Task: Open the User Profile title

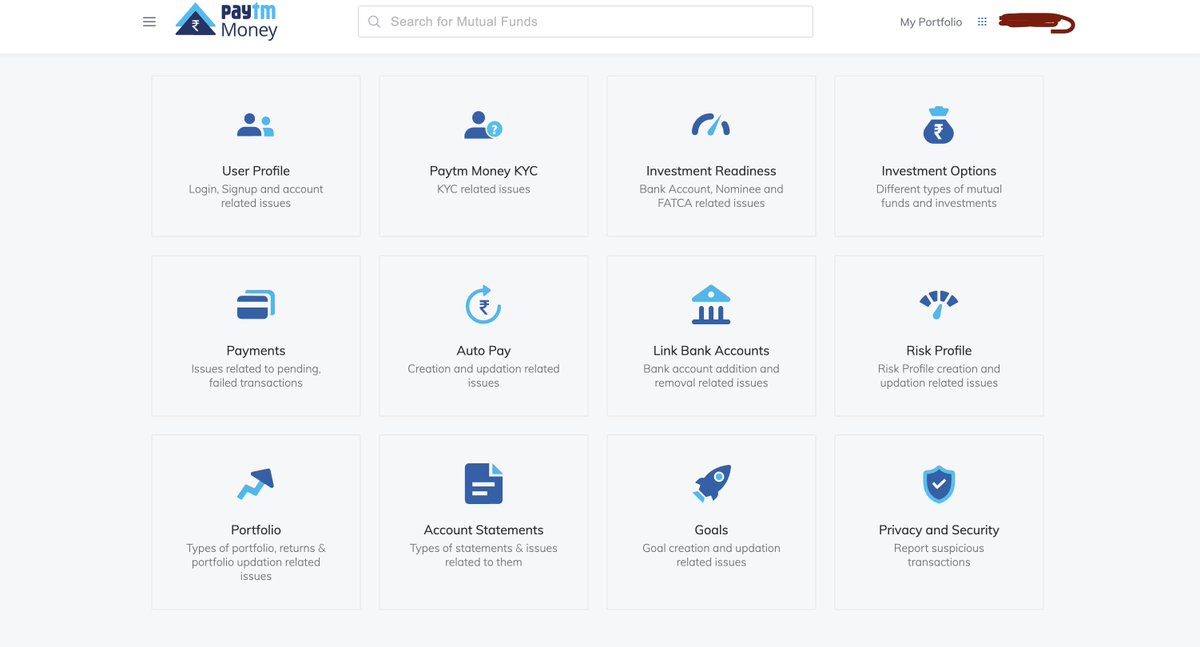Action: click(256, 171)
